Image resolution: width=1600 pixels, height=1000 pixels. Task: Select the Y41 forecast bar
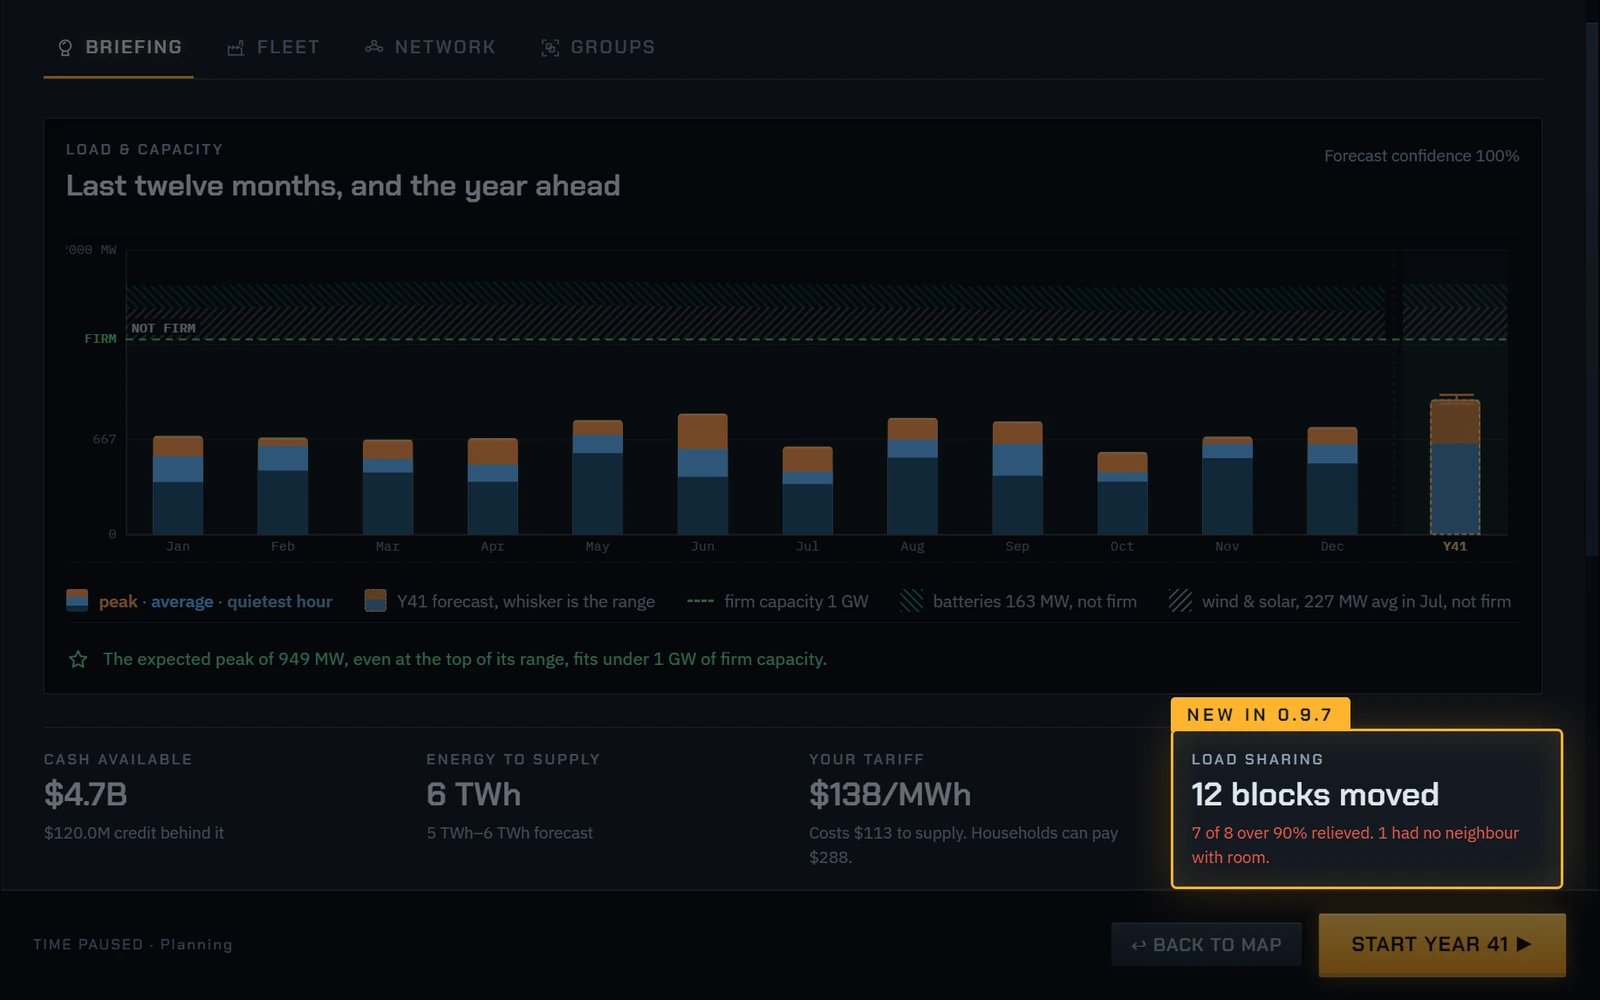[x=1455, y=467]
